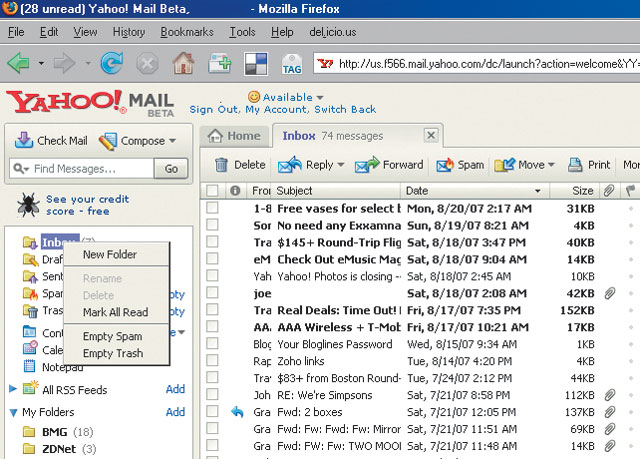The image size is (640, 459).
Task: Click the info status column header icon
Action: [x=235, y=190]
